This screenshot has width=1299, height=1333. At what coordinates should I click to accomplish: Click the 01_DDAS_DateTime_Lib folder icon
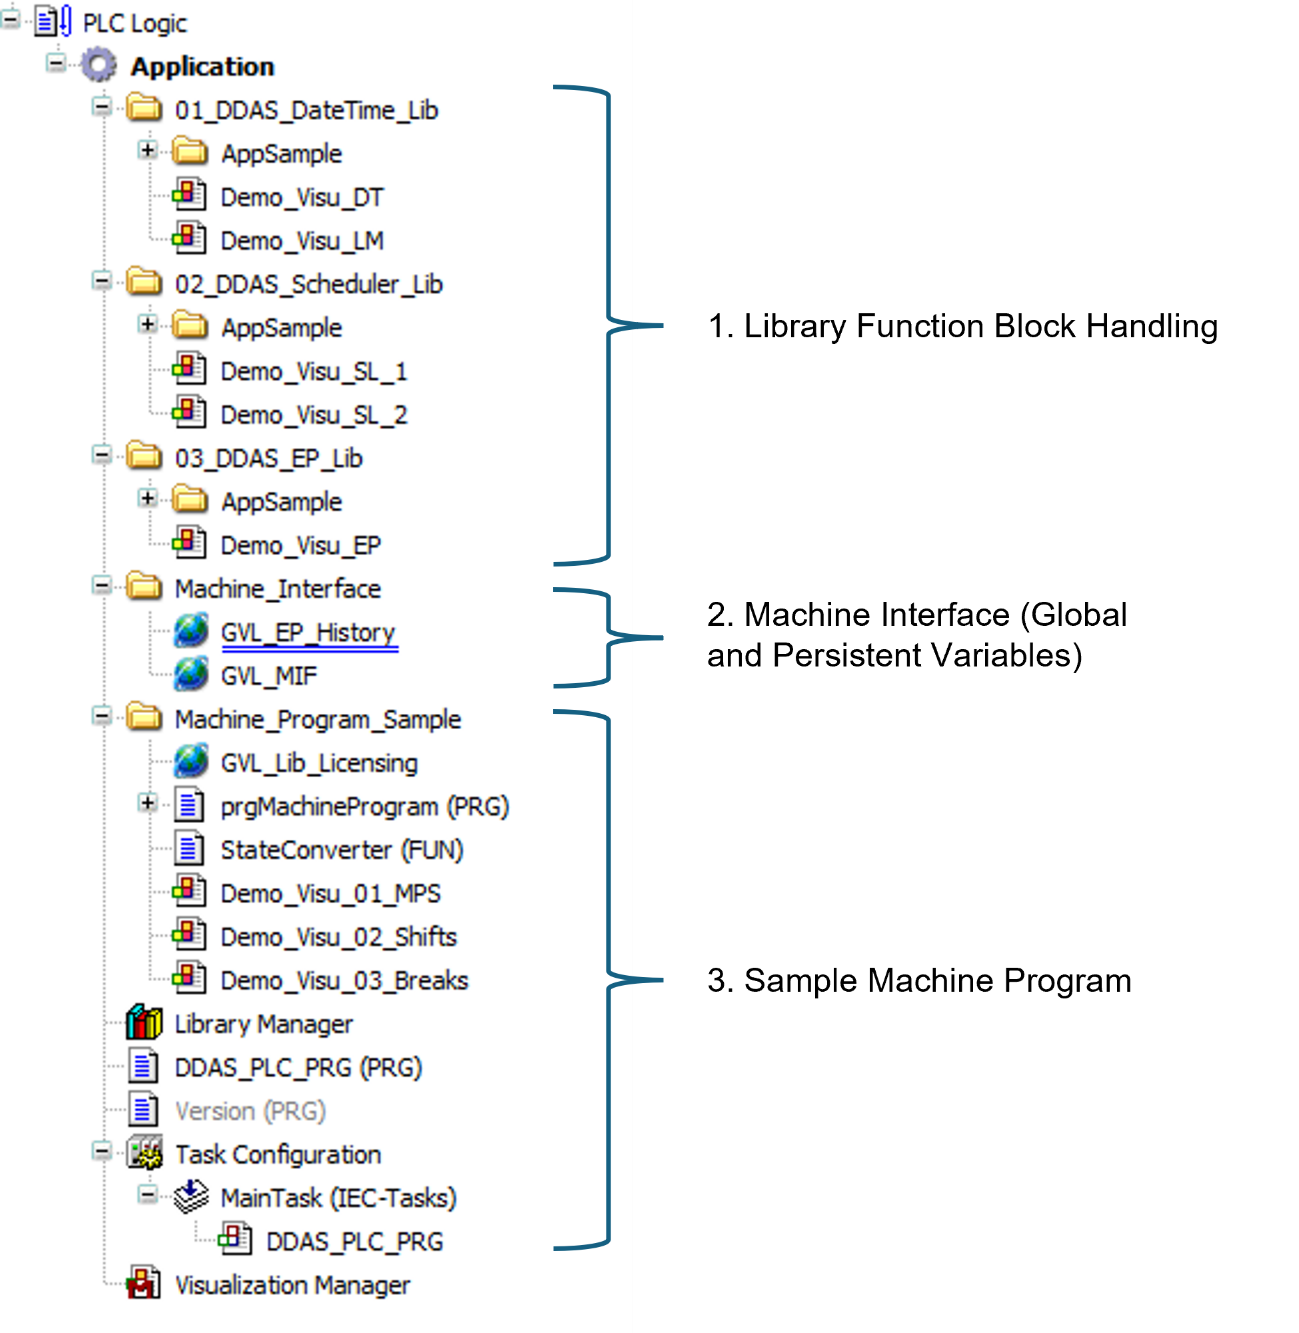tap(144, 108)
